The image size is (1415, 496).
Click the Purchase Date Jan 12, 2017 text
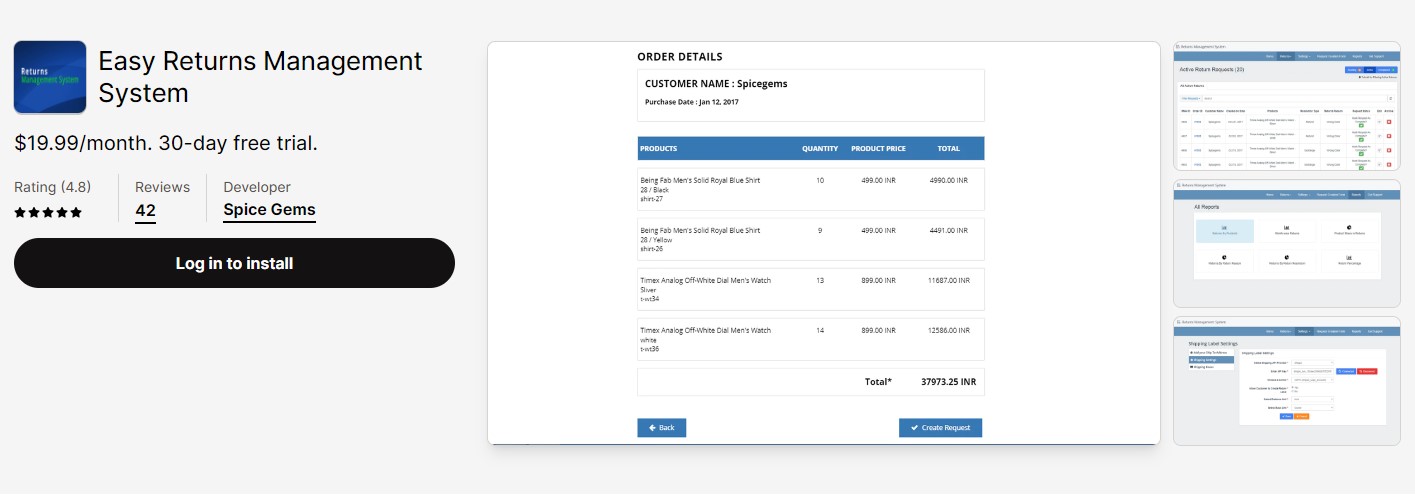pyautogui.click(x=691, y=102)
